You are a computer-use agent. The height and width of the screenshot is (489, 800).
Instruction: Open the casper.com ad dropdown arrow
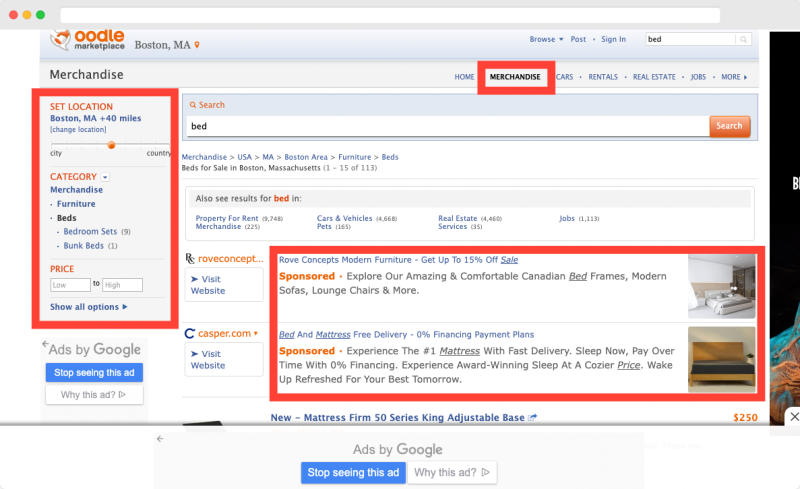click(x=256, y=334)
